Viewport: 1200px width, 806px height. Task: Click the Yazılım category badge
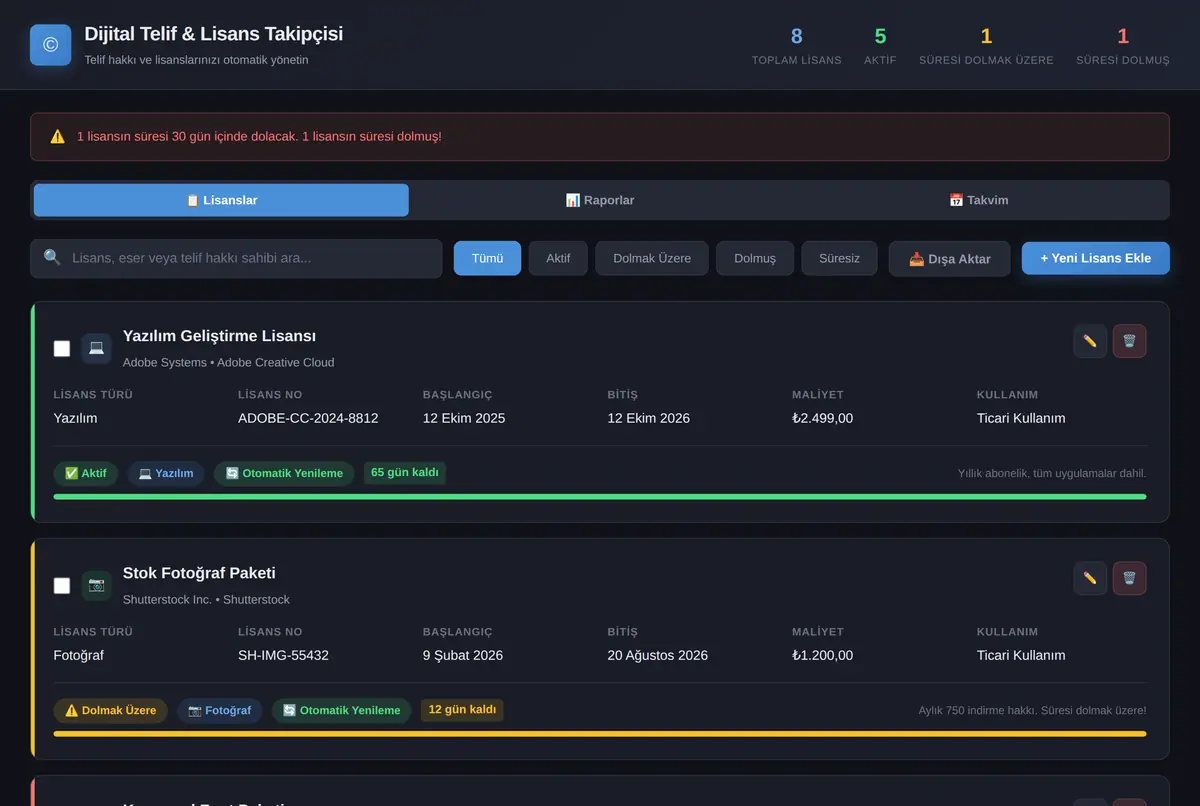point(166,473)
